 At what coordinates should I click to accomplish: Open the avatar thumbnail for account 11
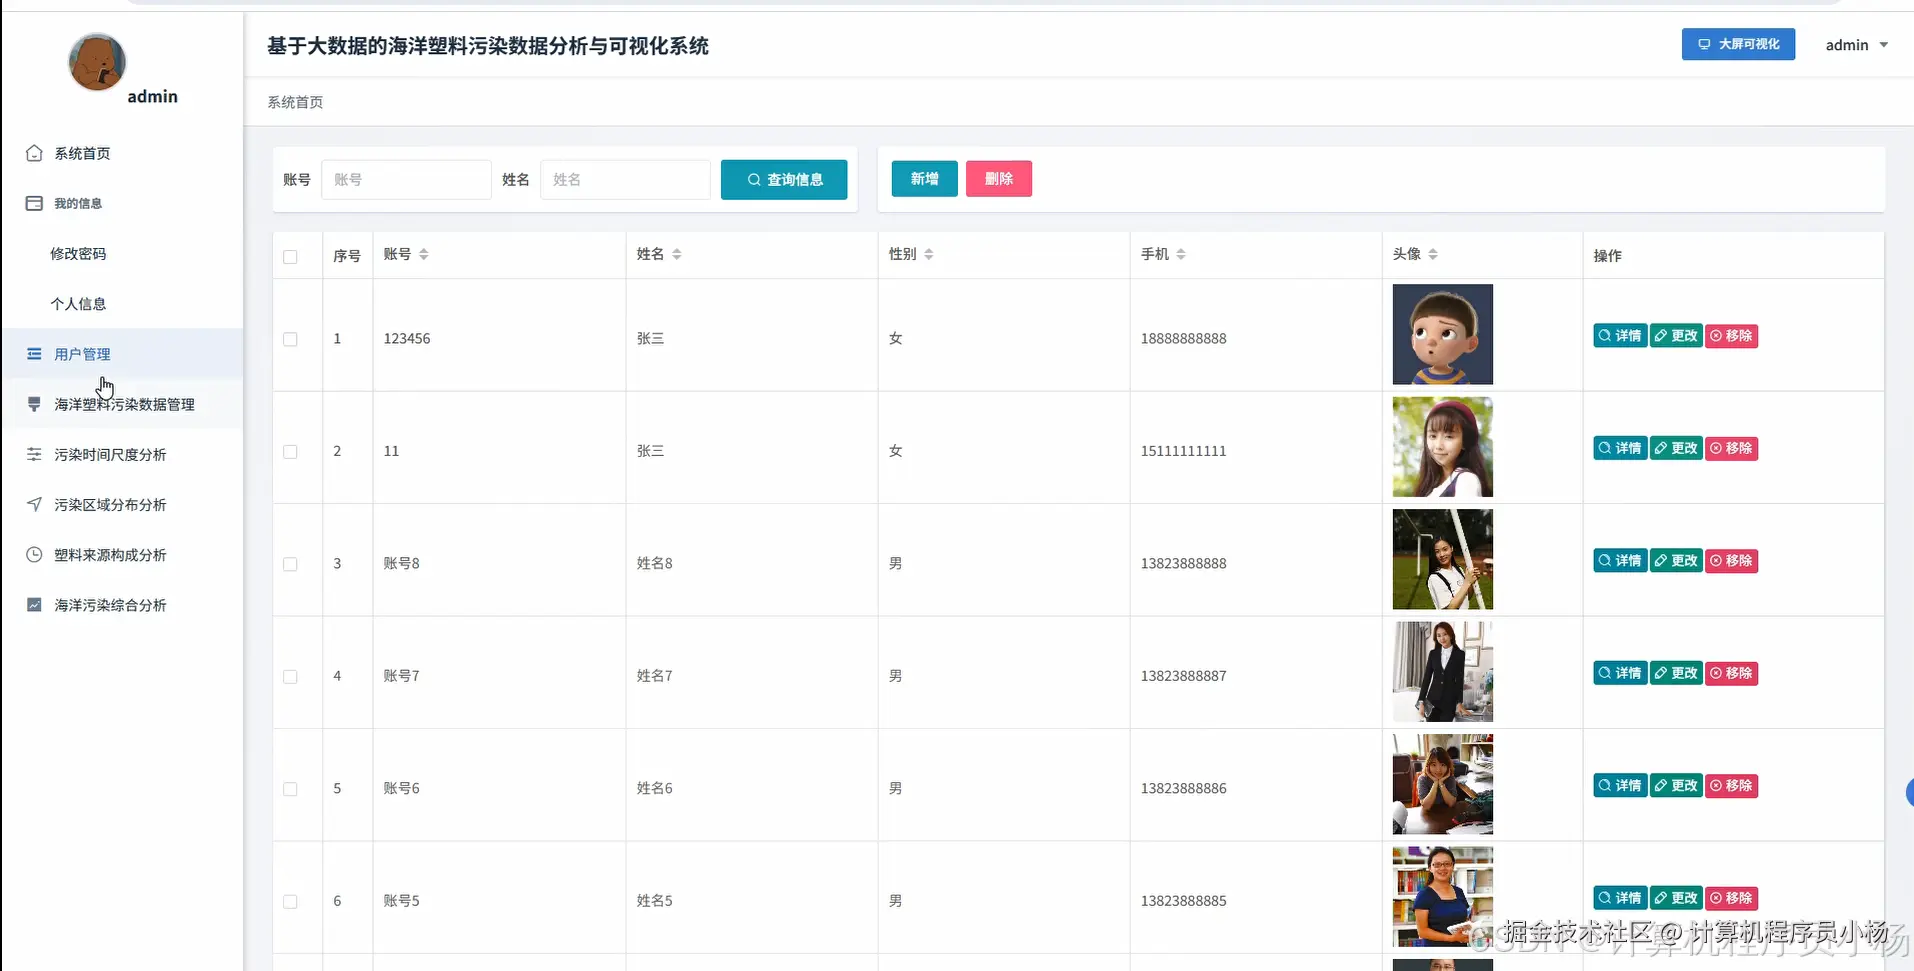tap(1442, 447)
